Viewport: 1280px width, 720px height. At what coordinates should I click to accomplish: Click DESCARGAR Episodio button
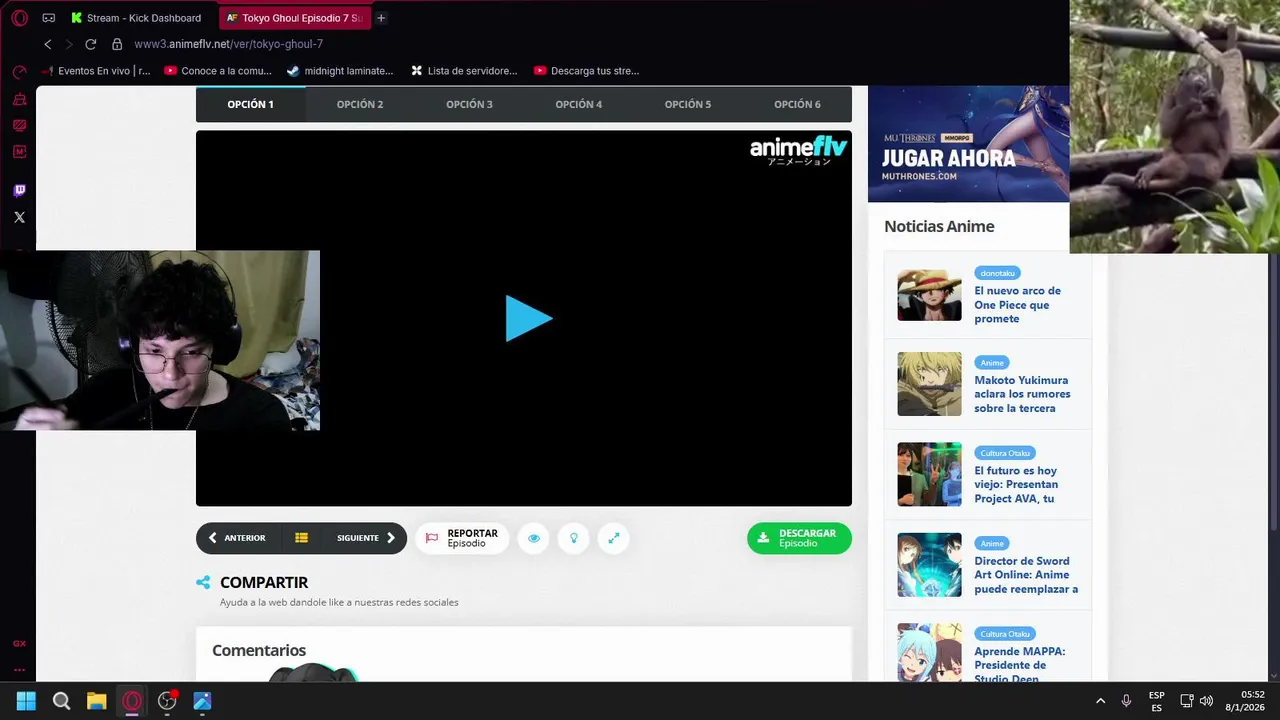click(799, 538)
